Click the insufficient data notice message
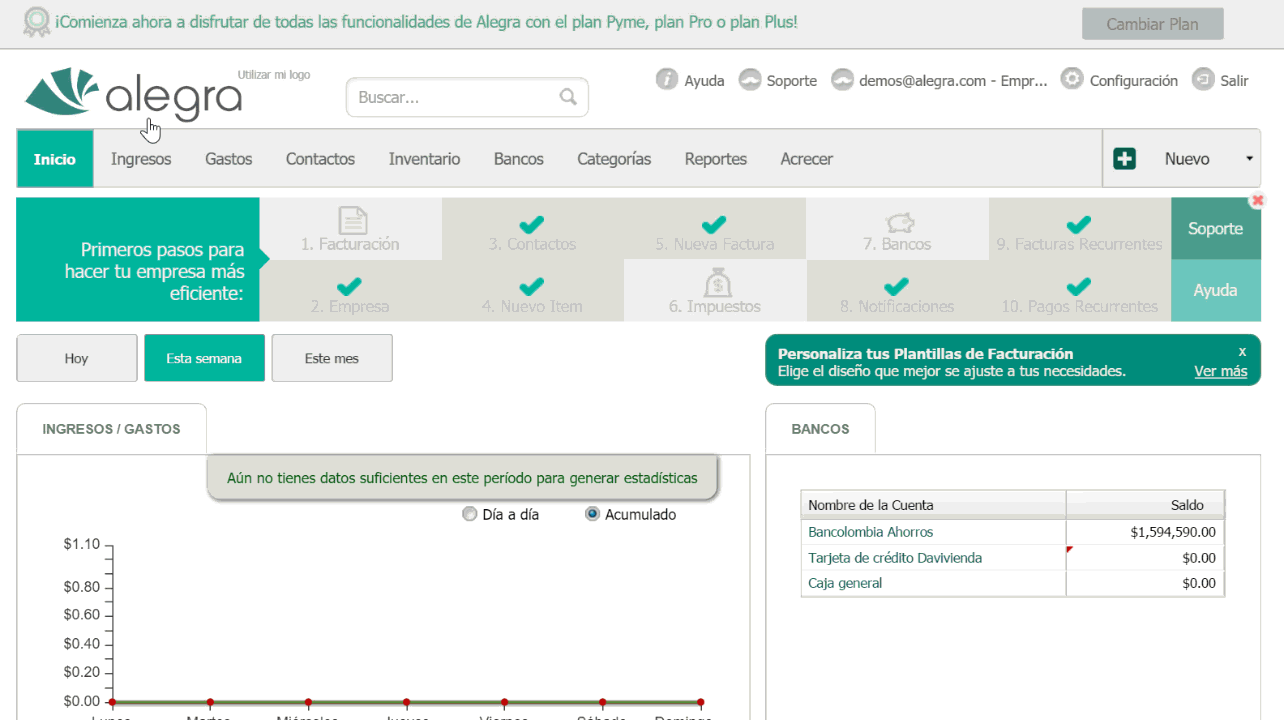The height and width of the screenshot is (720, 1284). coord(462,478)
